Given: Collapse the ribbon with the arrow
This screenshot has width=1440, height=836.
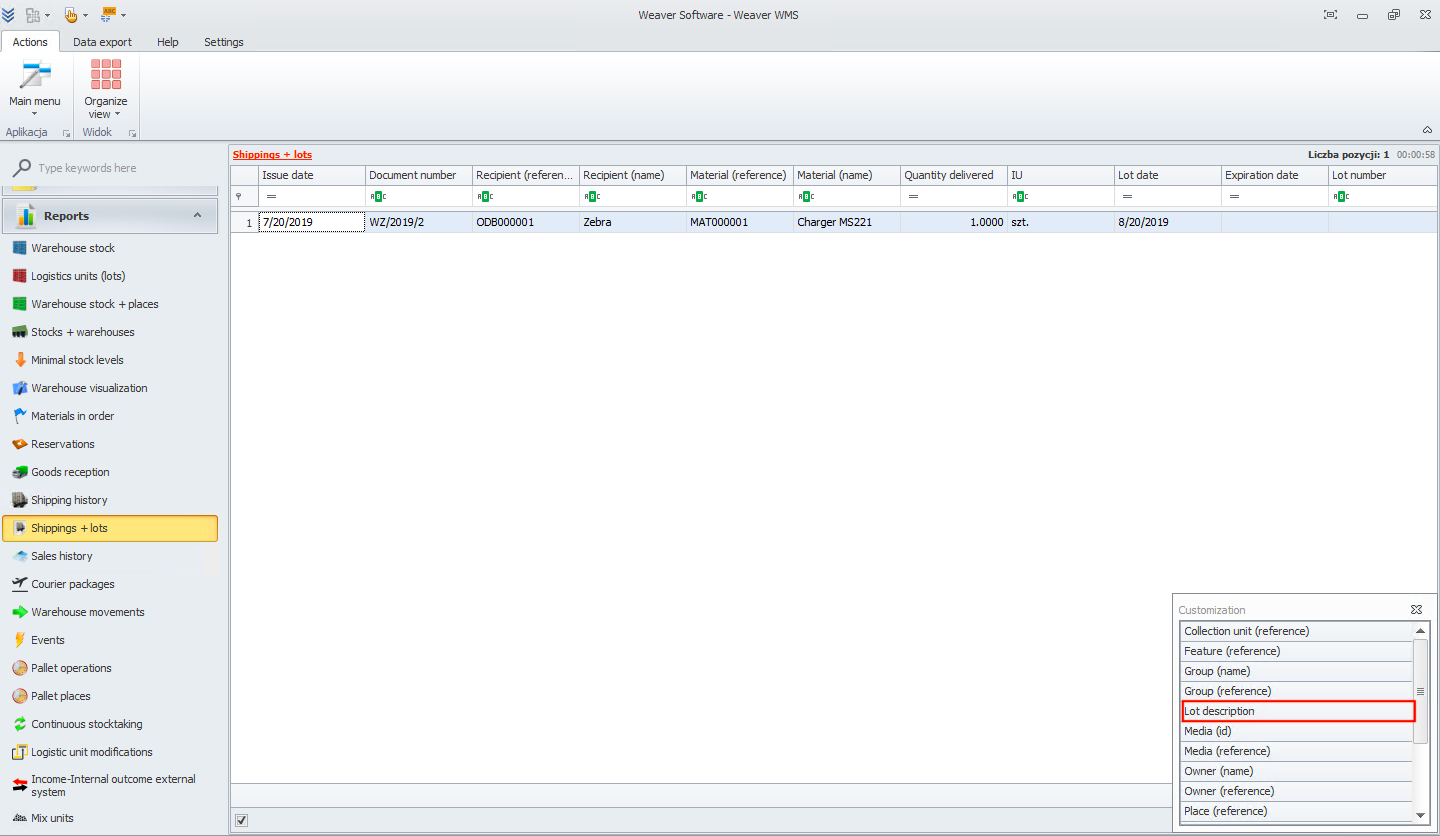Looking at the screenshot, I should (x=1427, y=130).
